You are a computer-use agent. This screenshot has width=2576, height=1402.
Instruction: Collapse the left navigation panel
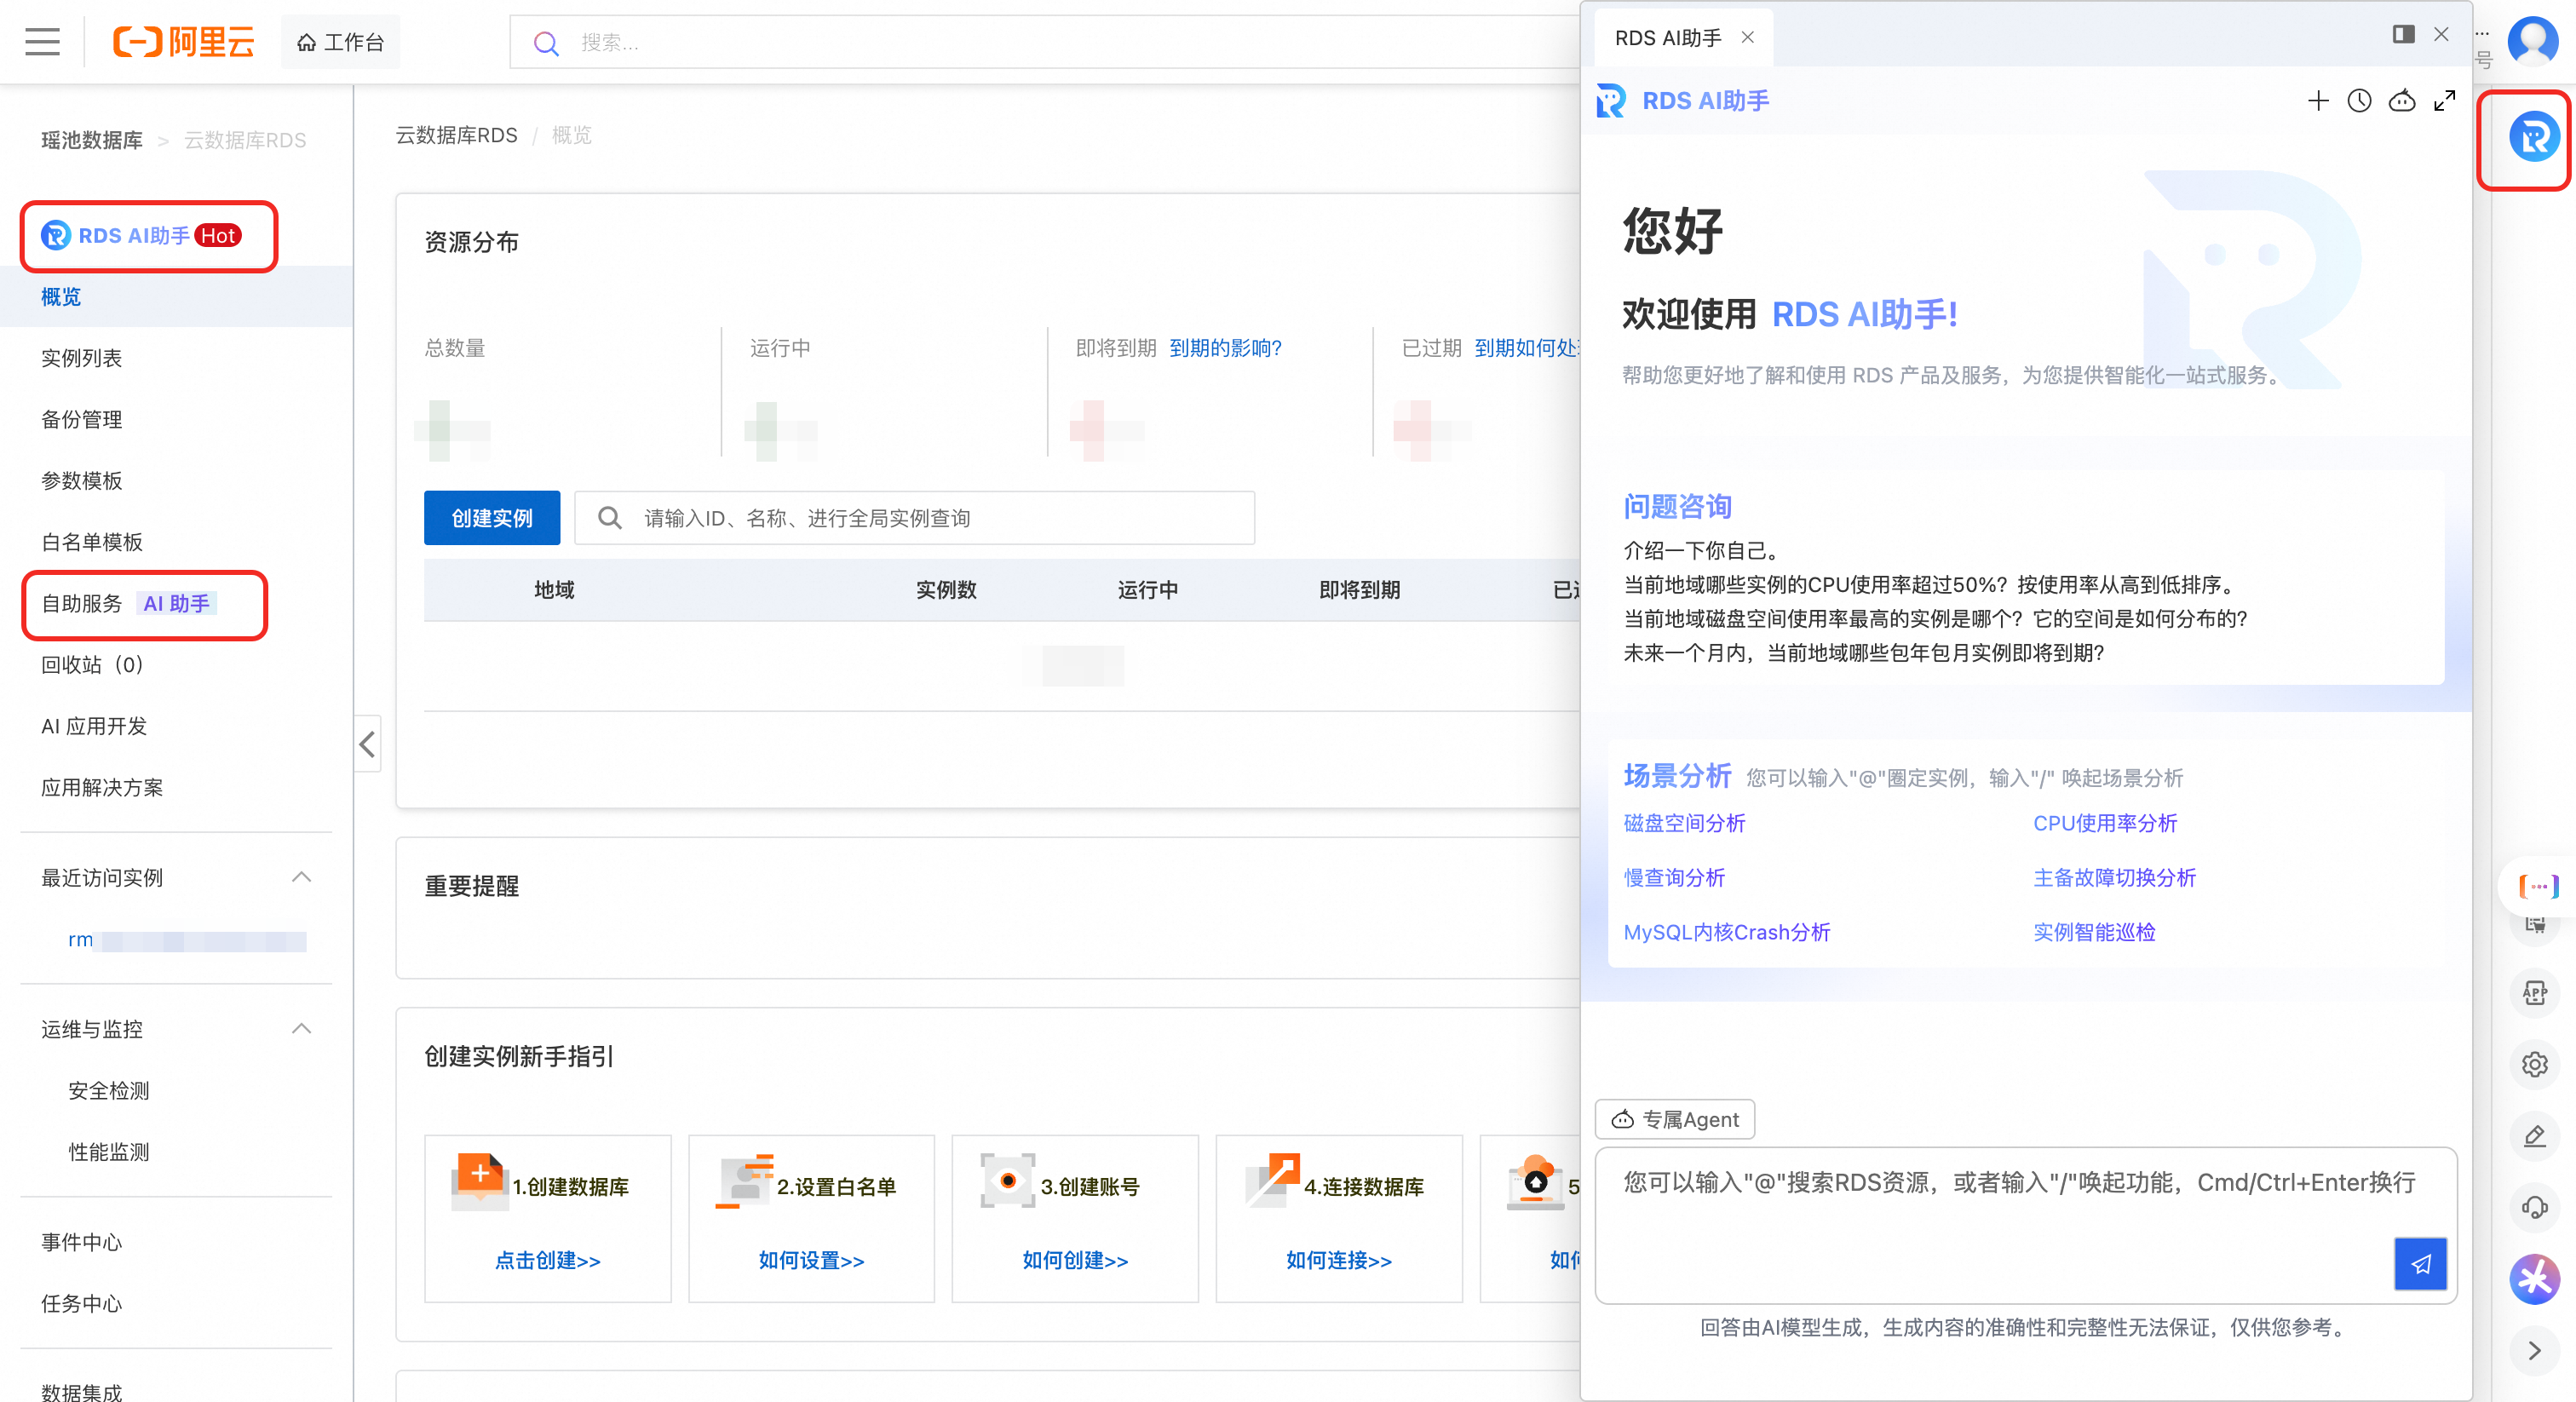tap(367, 744)
